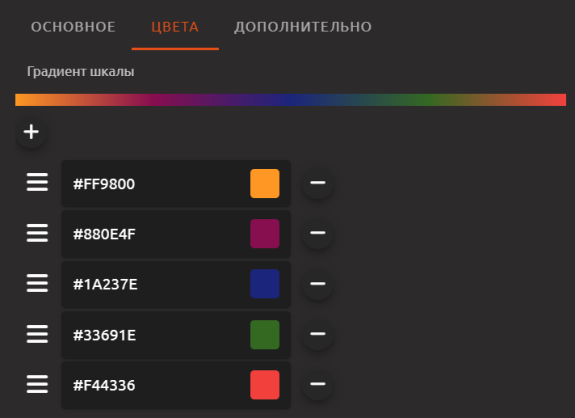Open the green #33691E color swatch
This screenshot has height=418, width=575.
[x=265, y=334]
